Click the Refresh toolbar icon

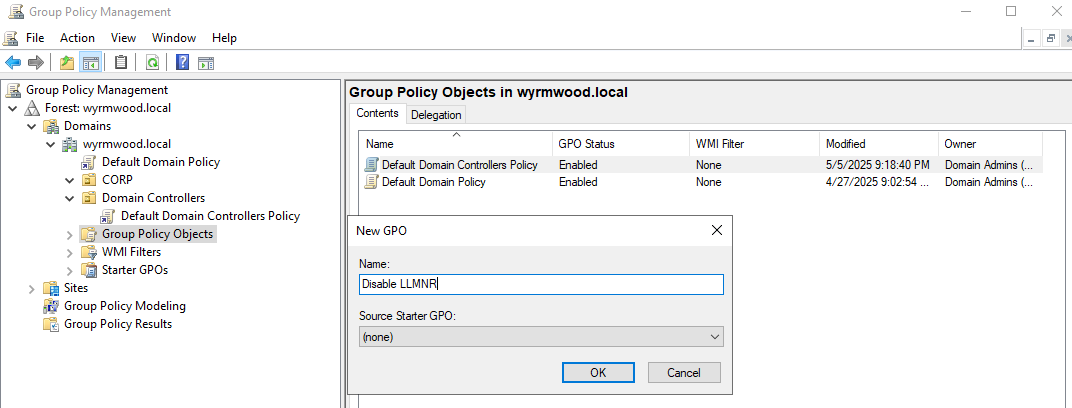152,63
